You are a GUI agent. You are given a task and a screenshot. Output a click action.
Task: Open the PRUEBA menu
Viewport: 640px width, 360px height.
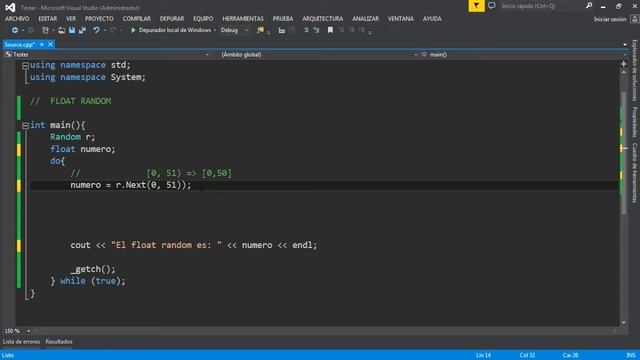click(283, 19)
